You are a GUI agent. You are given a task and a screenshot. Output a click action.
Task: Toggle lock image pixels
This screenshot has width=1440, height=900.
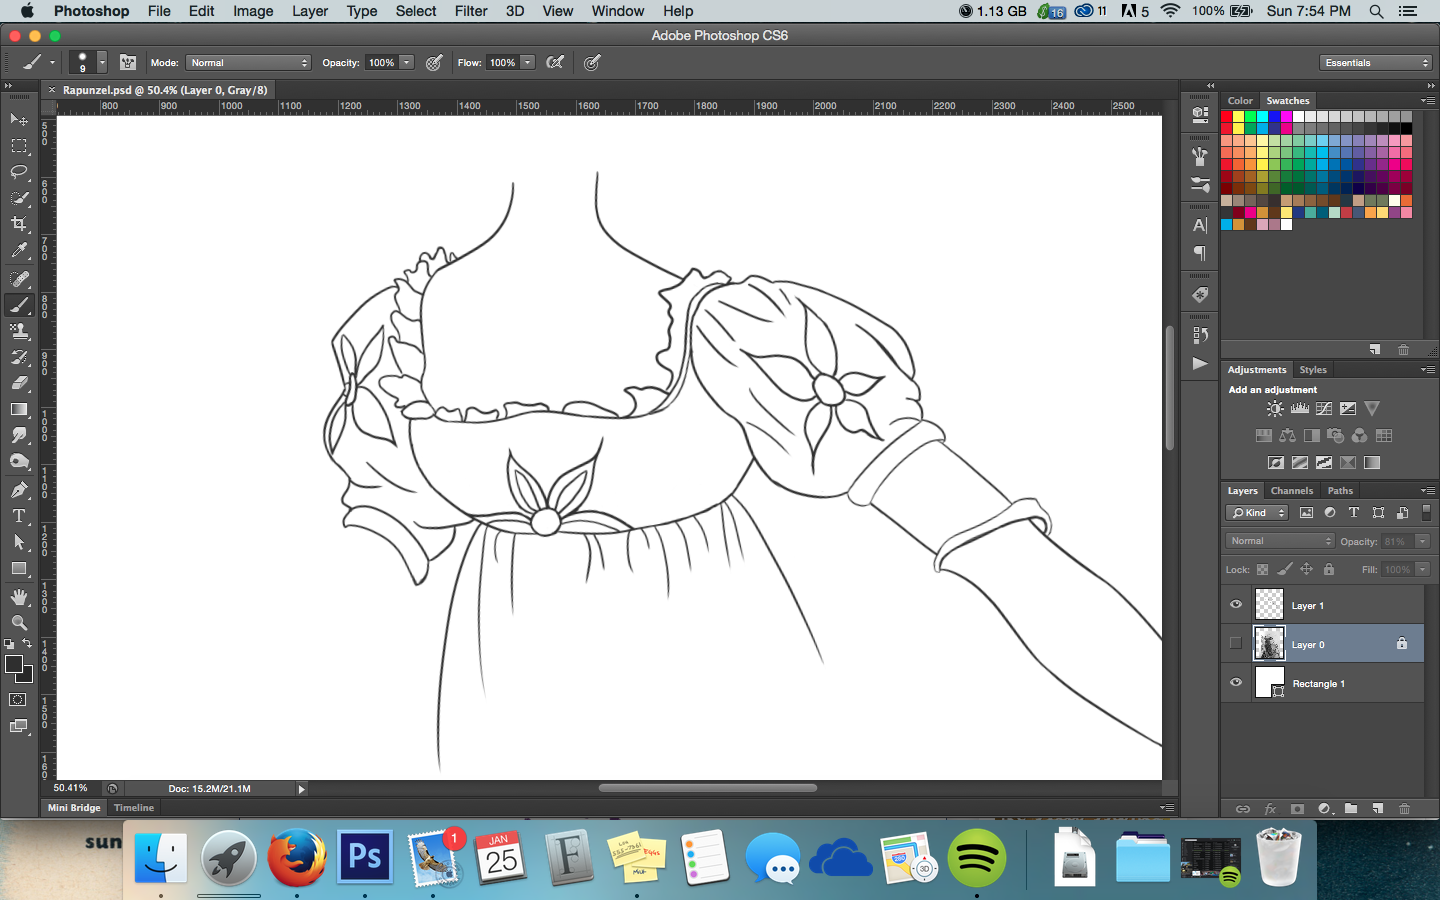(1285, 570)
